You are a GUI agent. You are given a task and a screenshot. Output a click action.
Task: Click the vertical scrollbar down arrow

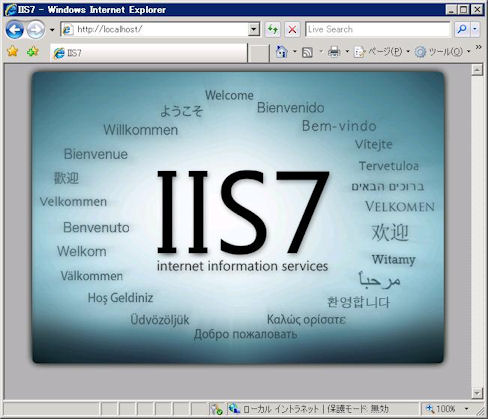[477, 393]
